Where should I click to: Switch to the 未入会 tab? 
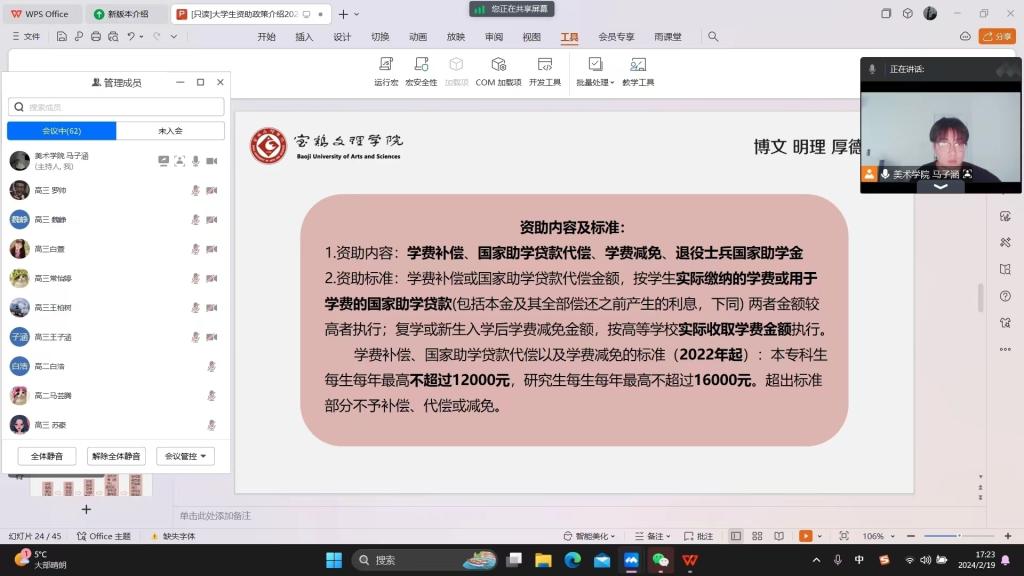pyautogui.click(x=170, y=131)
